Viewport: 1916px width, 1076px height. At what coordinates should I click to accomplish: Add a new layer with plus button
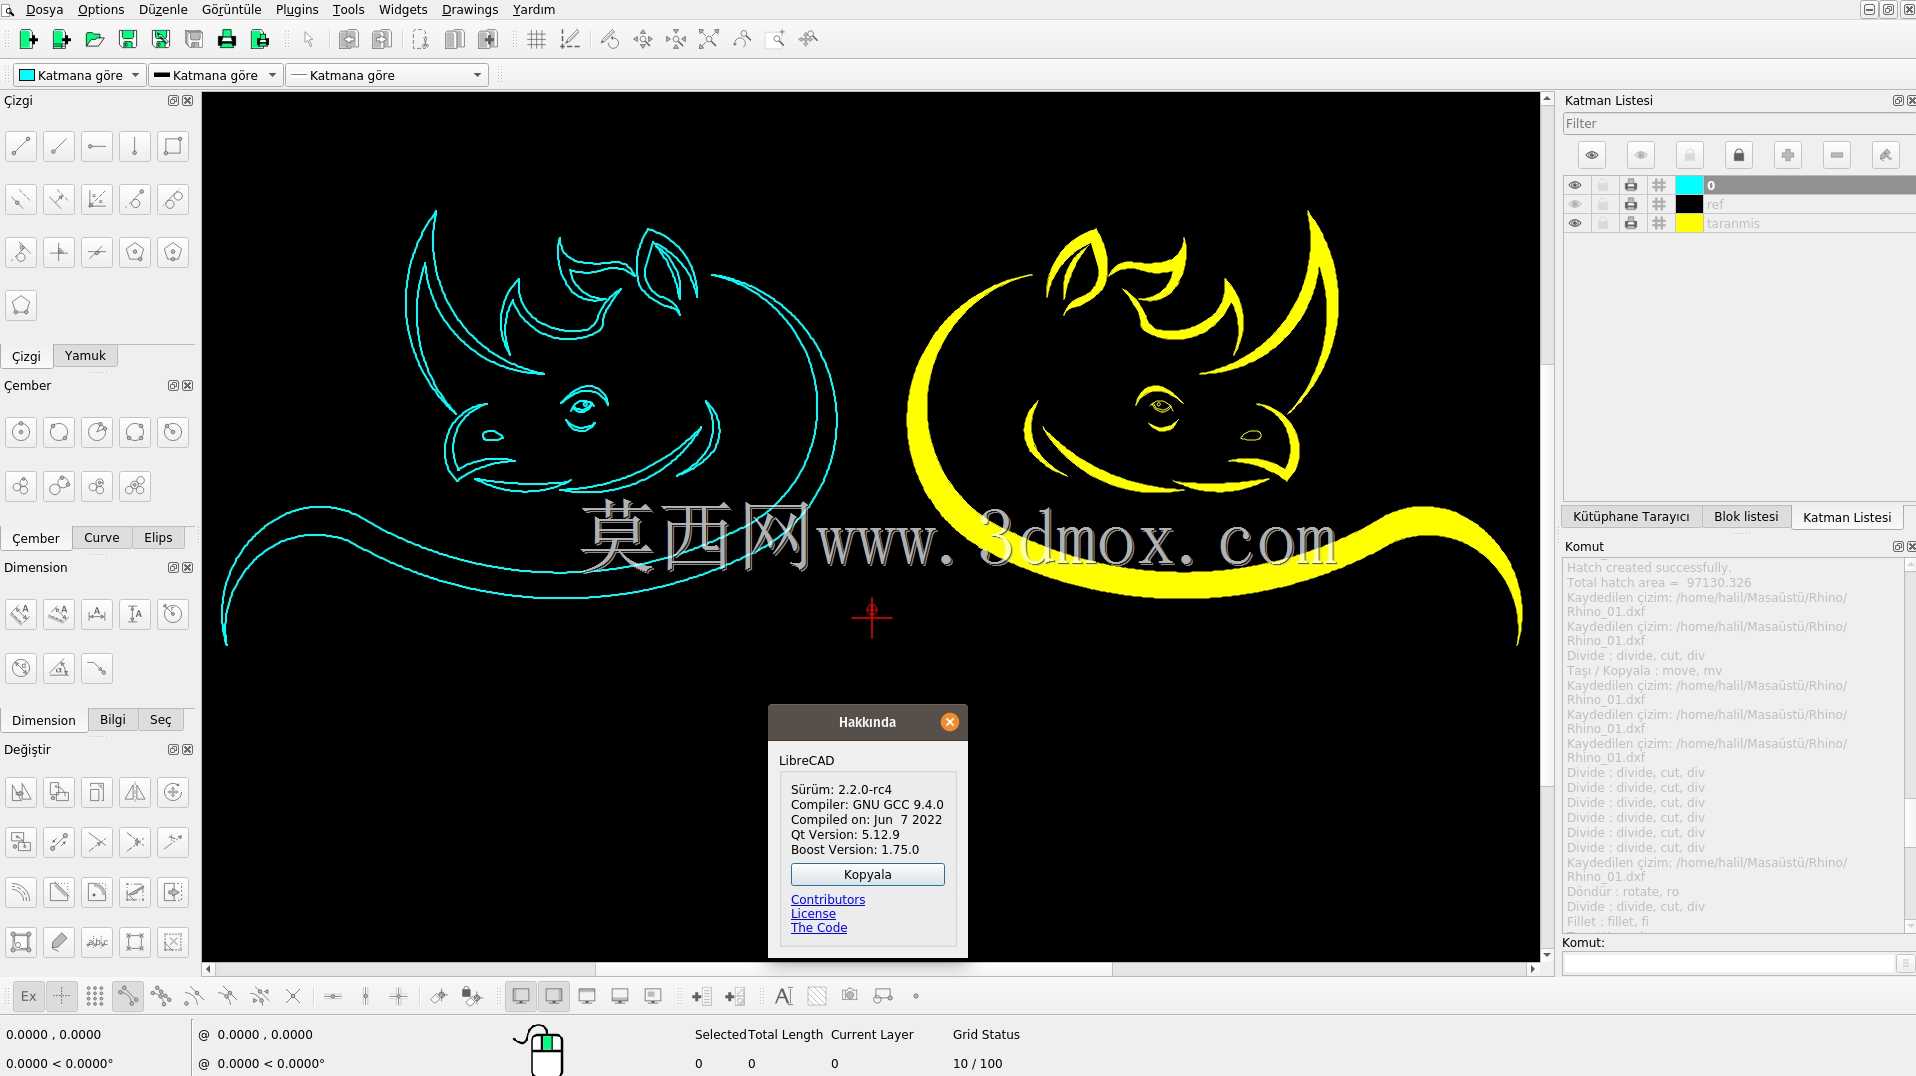(x=1787, y=155)
